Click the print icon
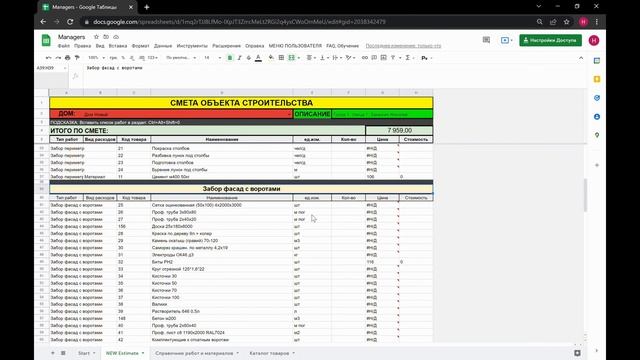 pyautogui.click(x=68, y=58)
